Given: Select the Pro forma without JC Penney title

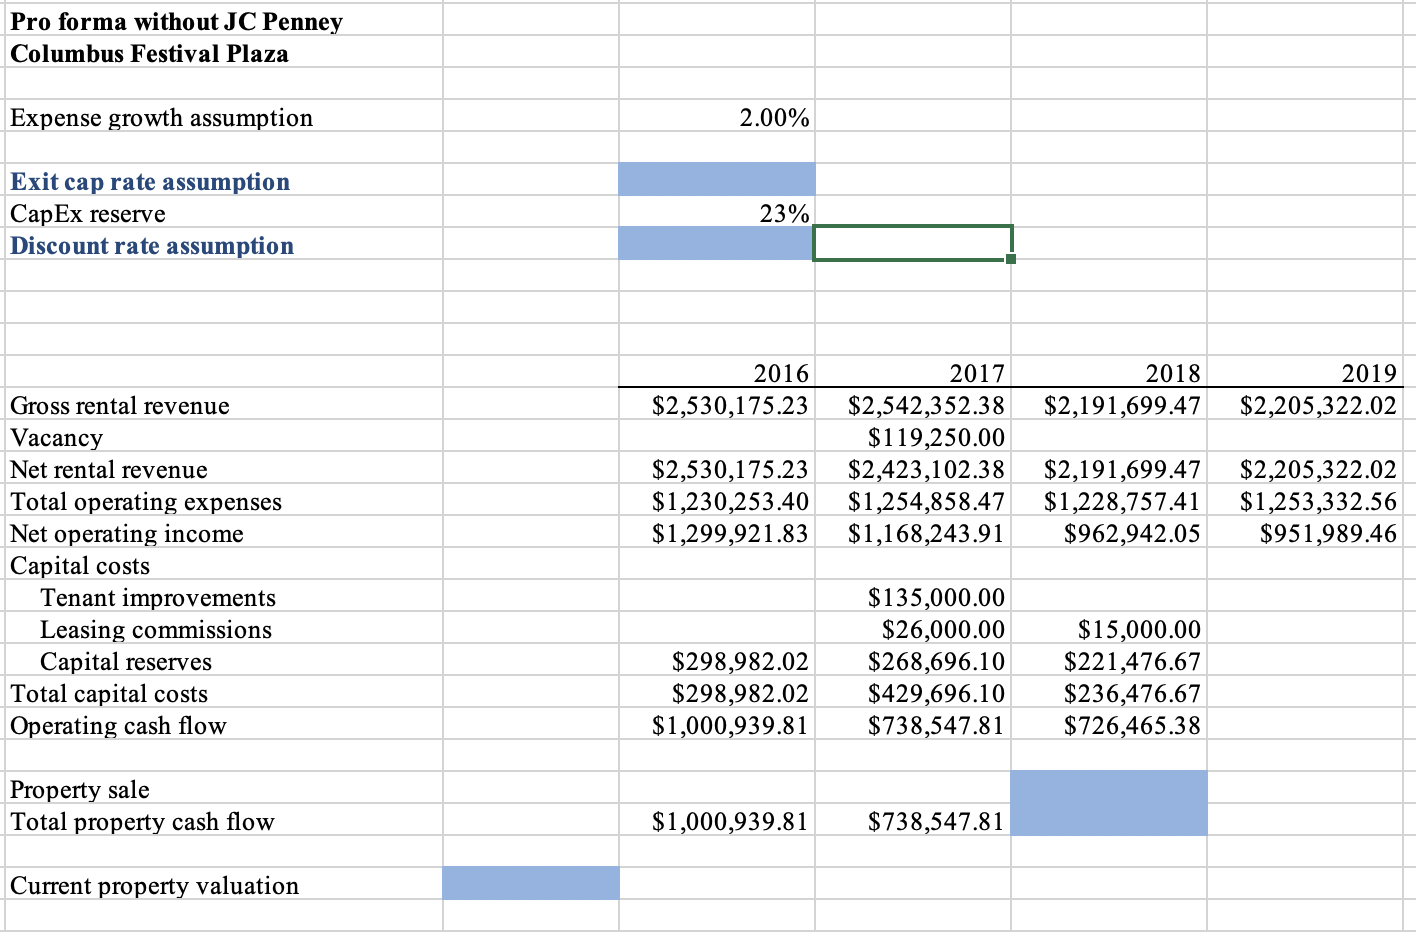Looking at the screenshot, I should [176, 21].
